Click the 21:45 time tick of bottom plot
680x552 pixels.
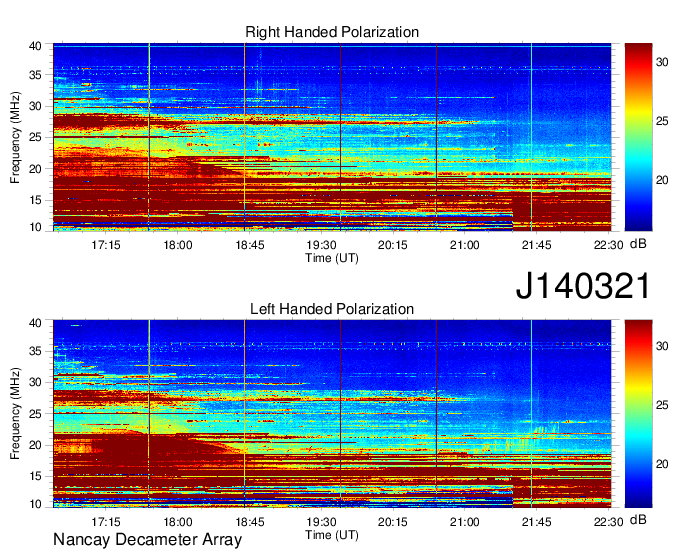tap(536, 522)
